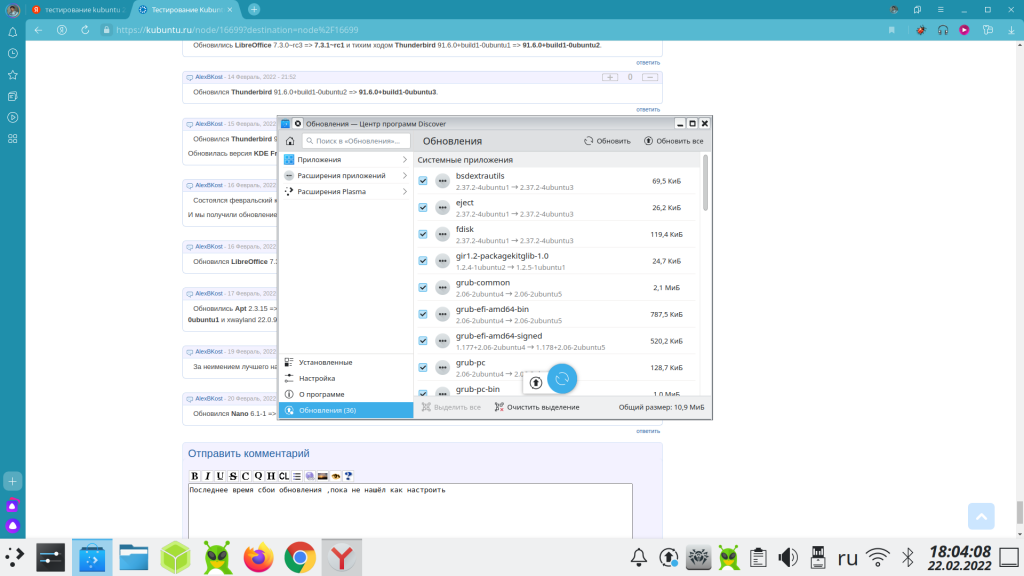The width and height of the screenshot is (1024, 576).
Task: Expand details button for eject
Action: click(x=443, y=208)
